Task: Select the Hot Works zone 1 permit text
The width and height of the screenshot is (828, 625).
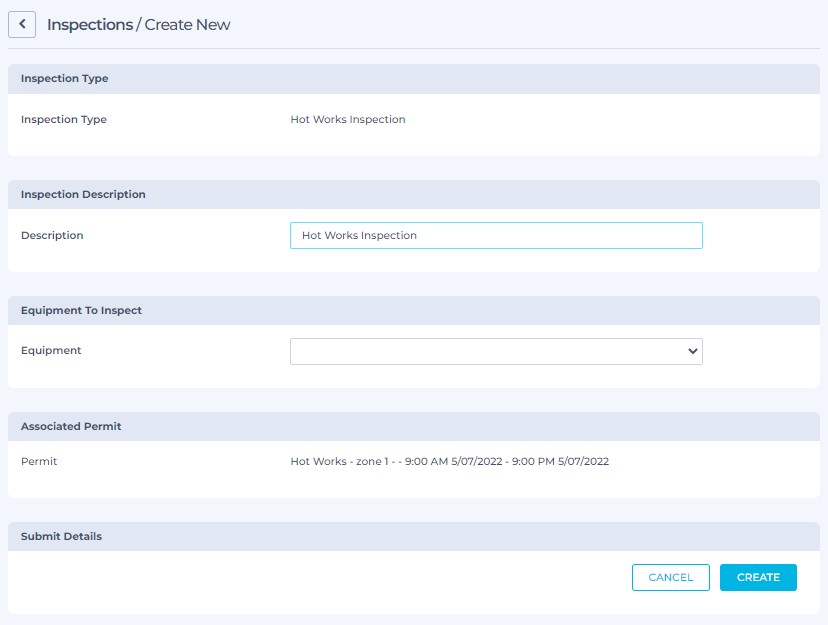Action: pyautogui.click(x=449, y=461)
